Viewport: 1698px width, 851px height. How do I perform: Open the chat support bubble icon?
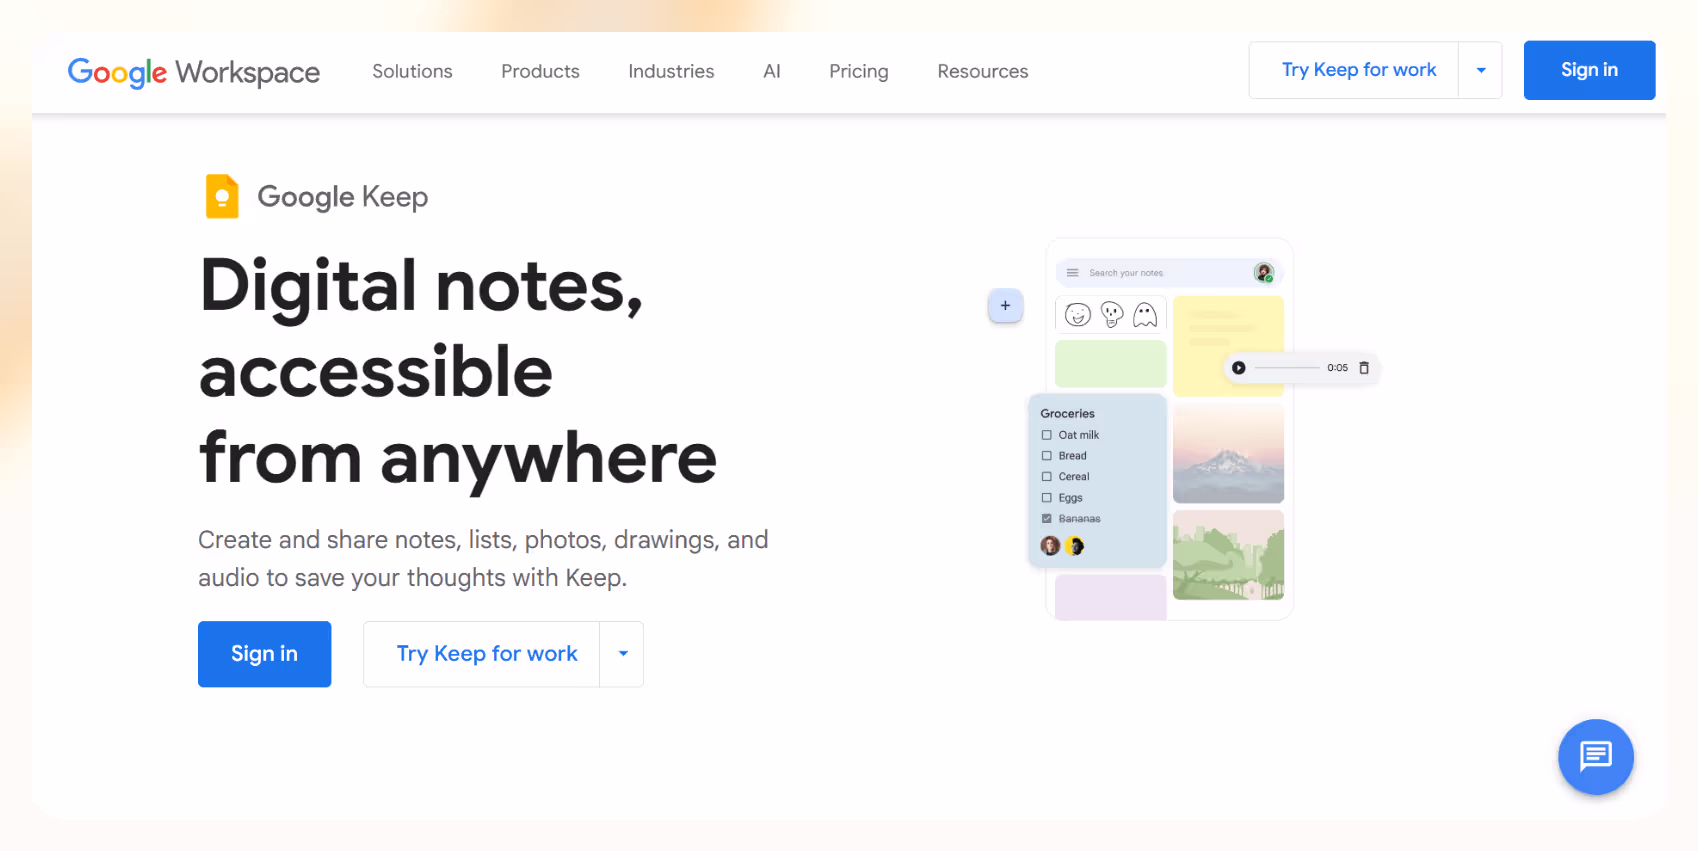click(x=1595, y=757)
